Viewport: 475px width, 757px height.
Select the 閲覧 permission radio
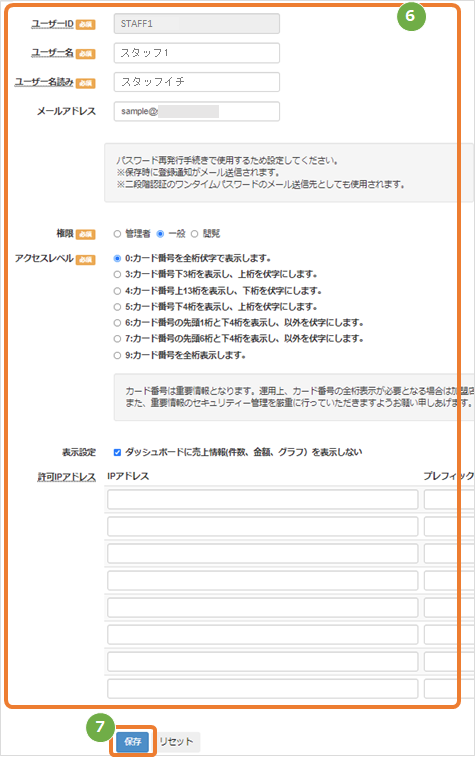click(194, 234)
